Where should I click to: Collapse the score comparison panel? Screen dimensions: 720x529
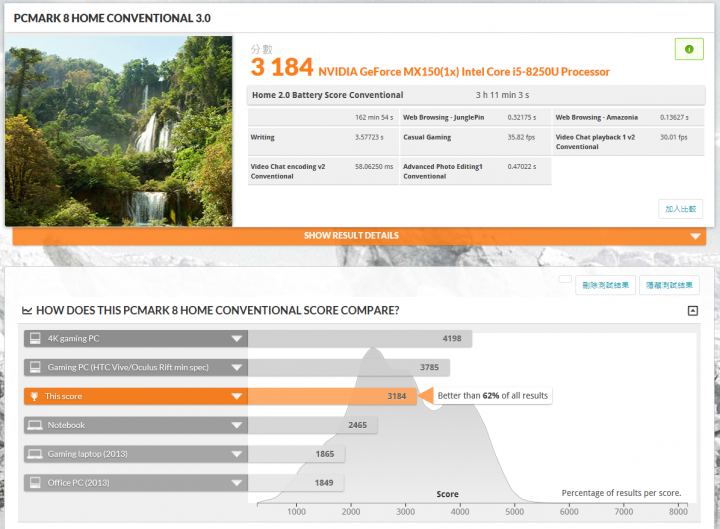coord(692,311)
